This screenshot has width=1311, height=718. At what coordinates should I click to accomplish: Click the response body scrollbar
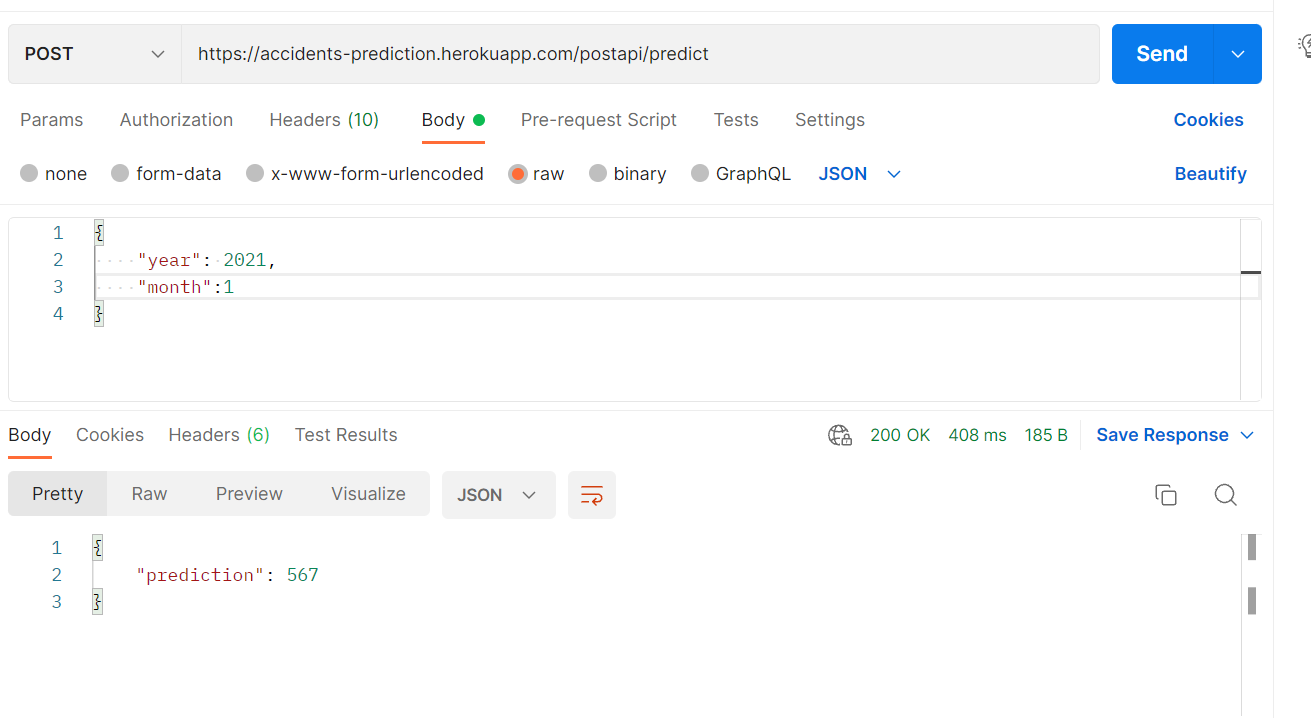(1251, 575)
